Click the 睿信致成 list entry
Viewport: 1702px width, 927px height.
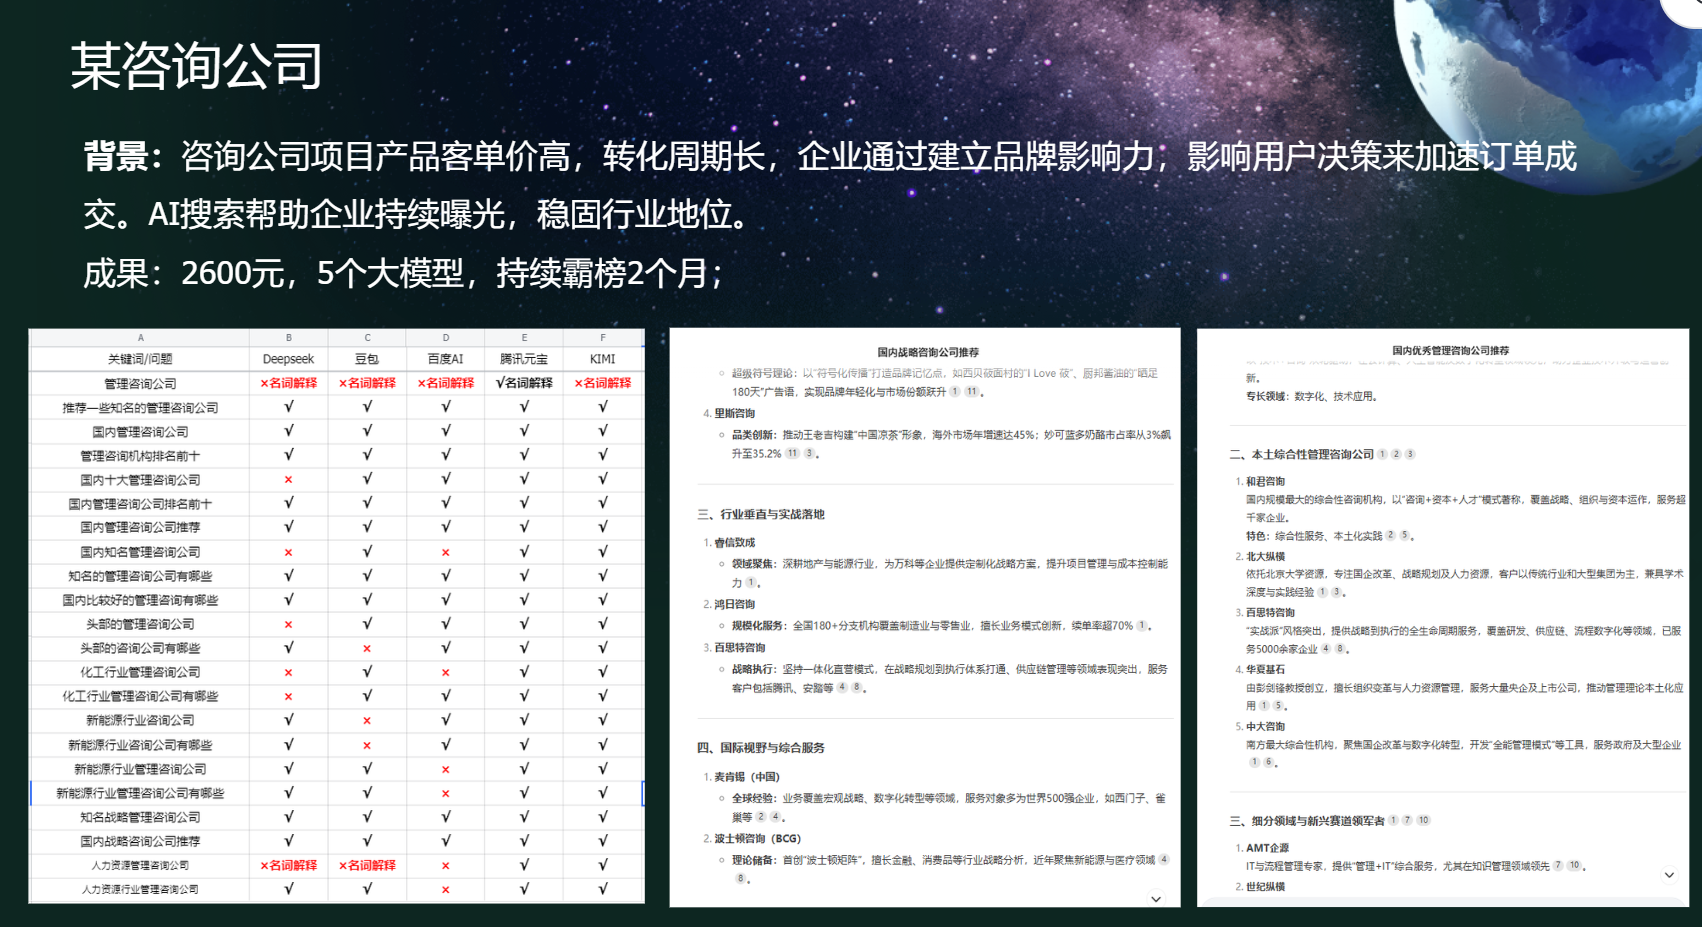pos(734,542)
